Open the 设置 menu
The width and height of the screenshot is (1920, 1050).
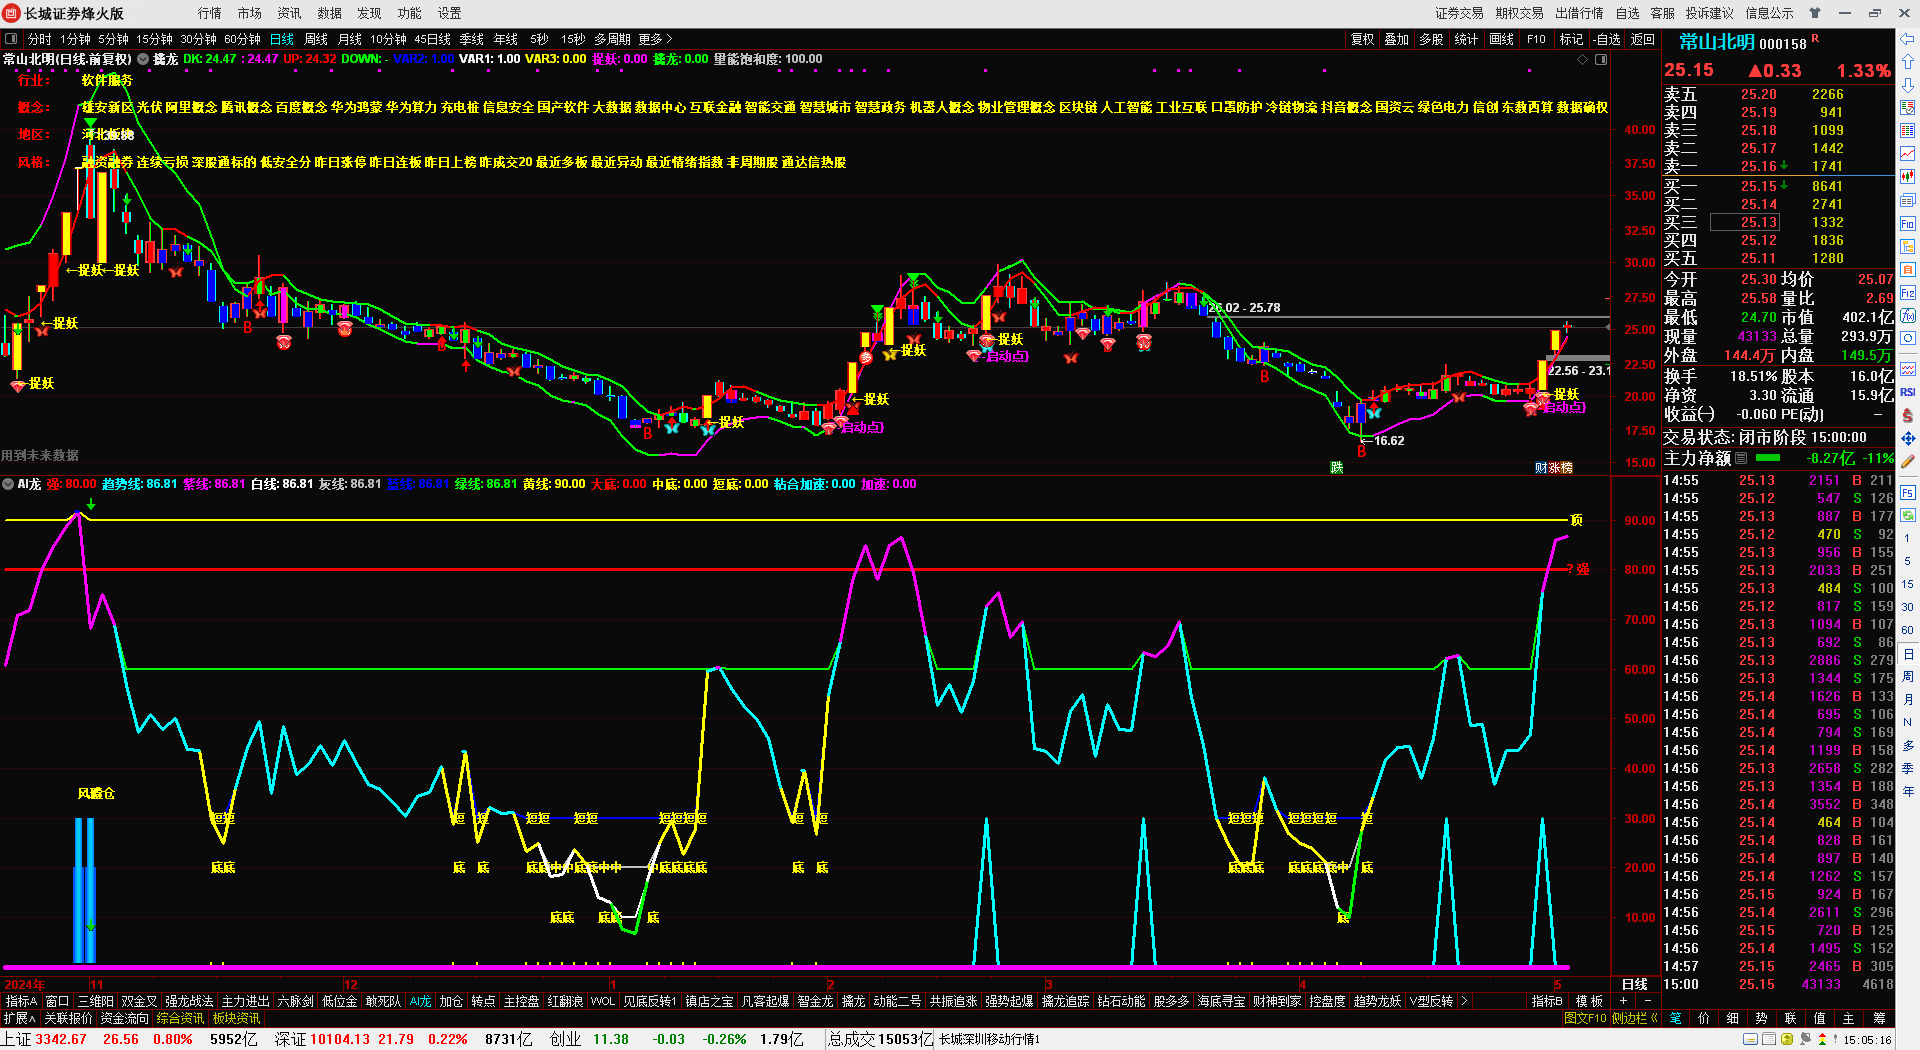[450, 13]
